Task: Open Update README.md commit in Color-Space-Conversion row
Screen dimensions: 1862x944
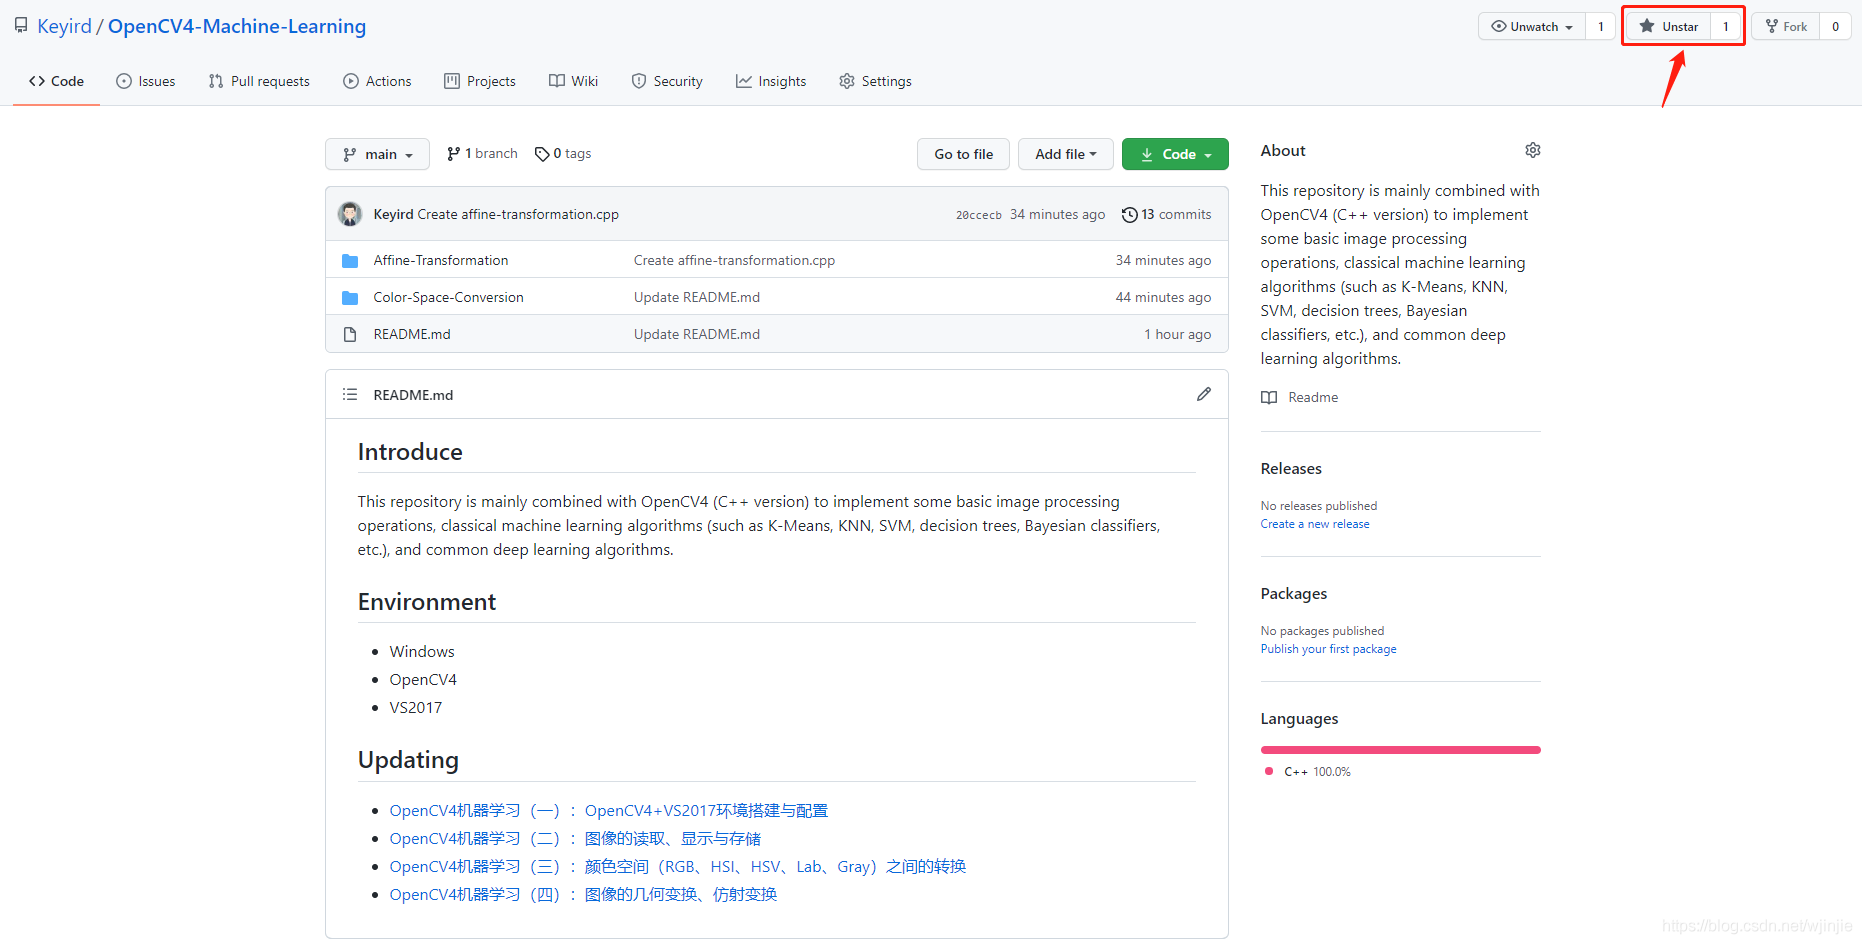Action: pos(697,297)
